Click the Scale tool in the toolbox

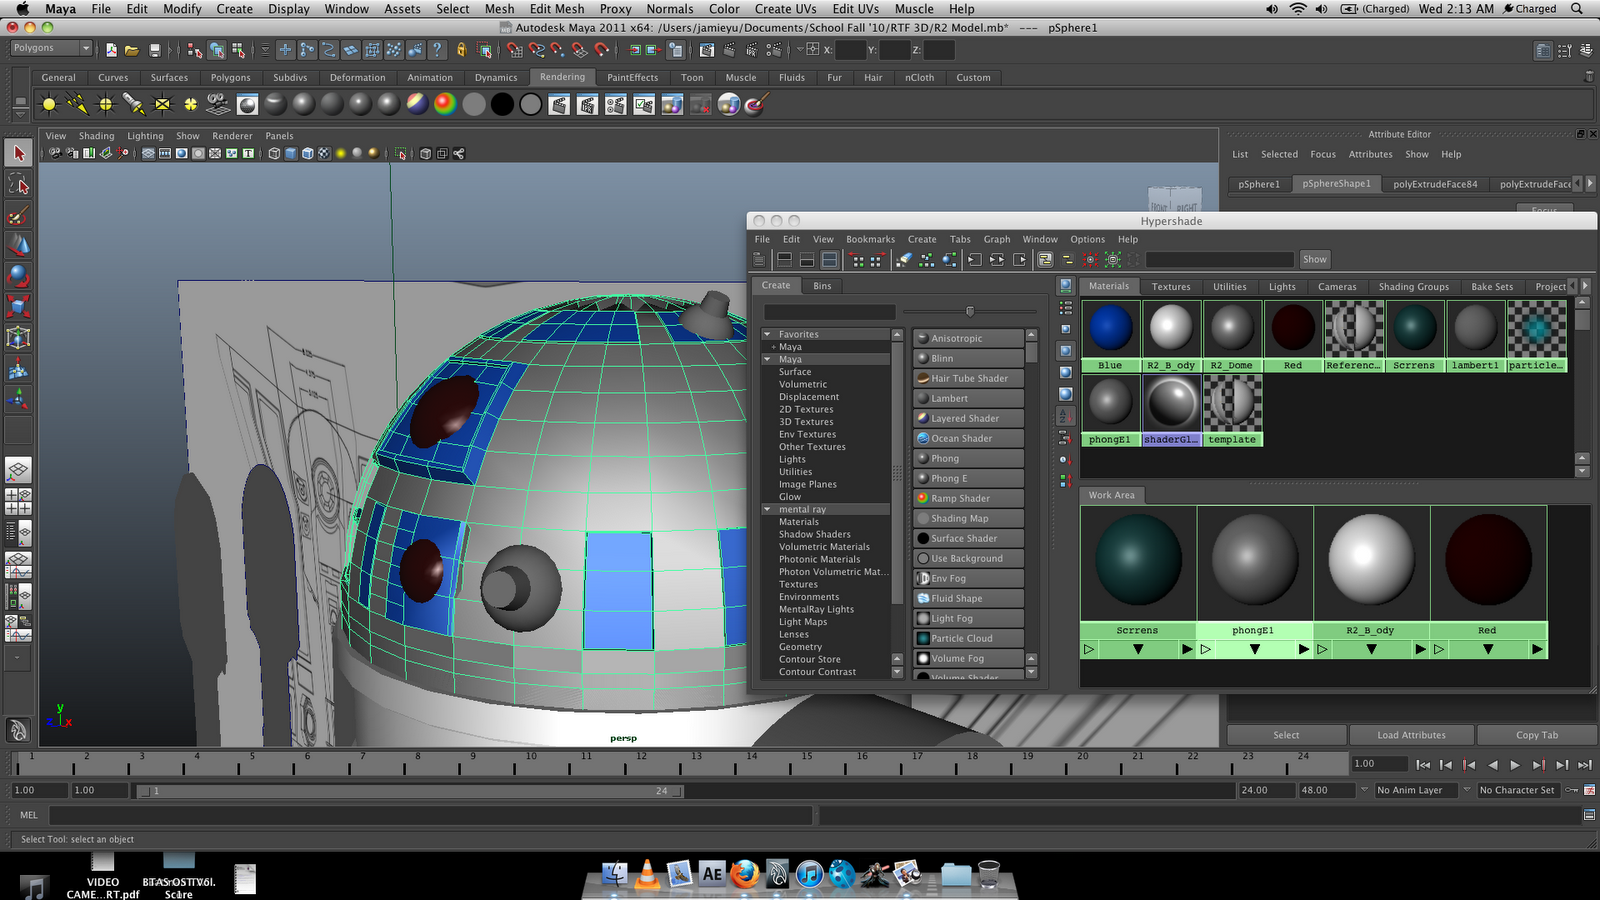18,306
